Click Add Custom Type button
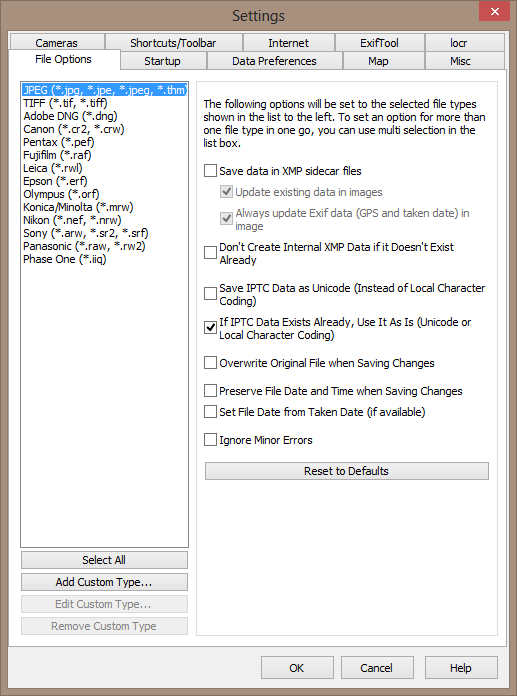Image resolution: width=517 pixels, height=696 pixels. (104, 582)
